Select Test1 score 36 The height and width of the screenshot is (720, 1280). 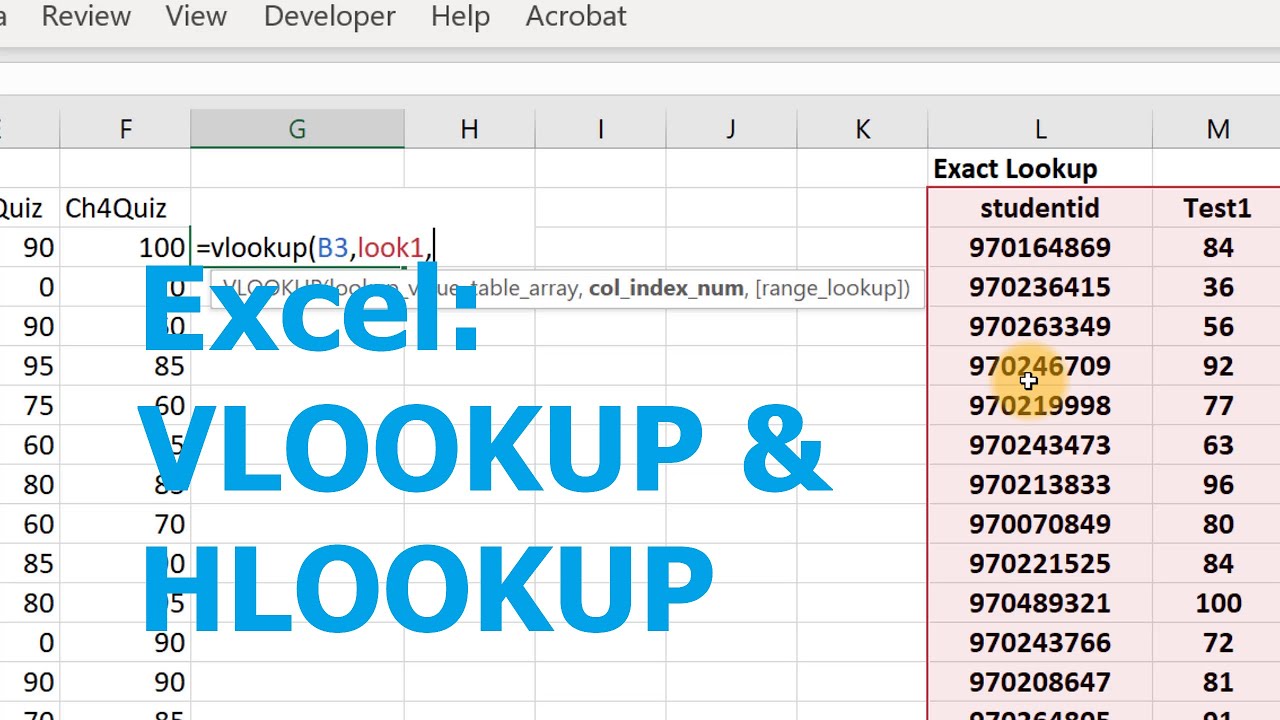coord(1217,287)
